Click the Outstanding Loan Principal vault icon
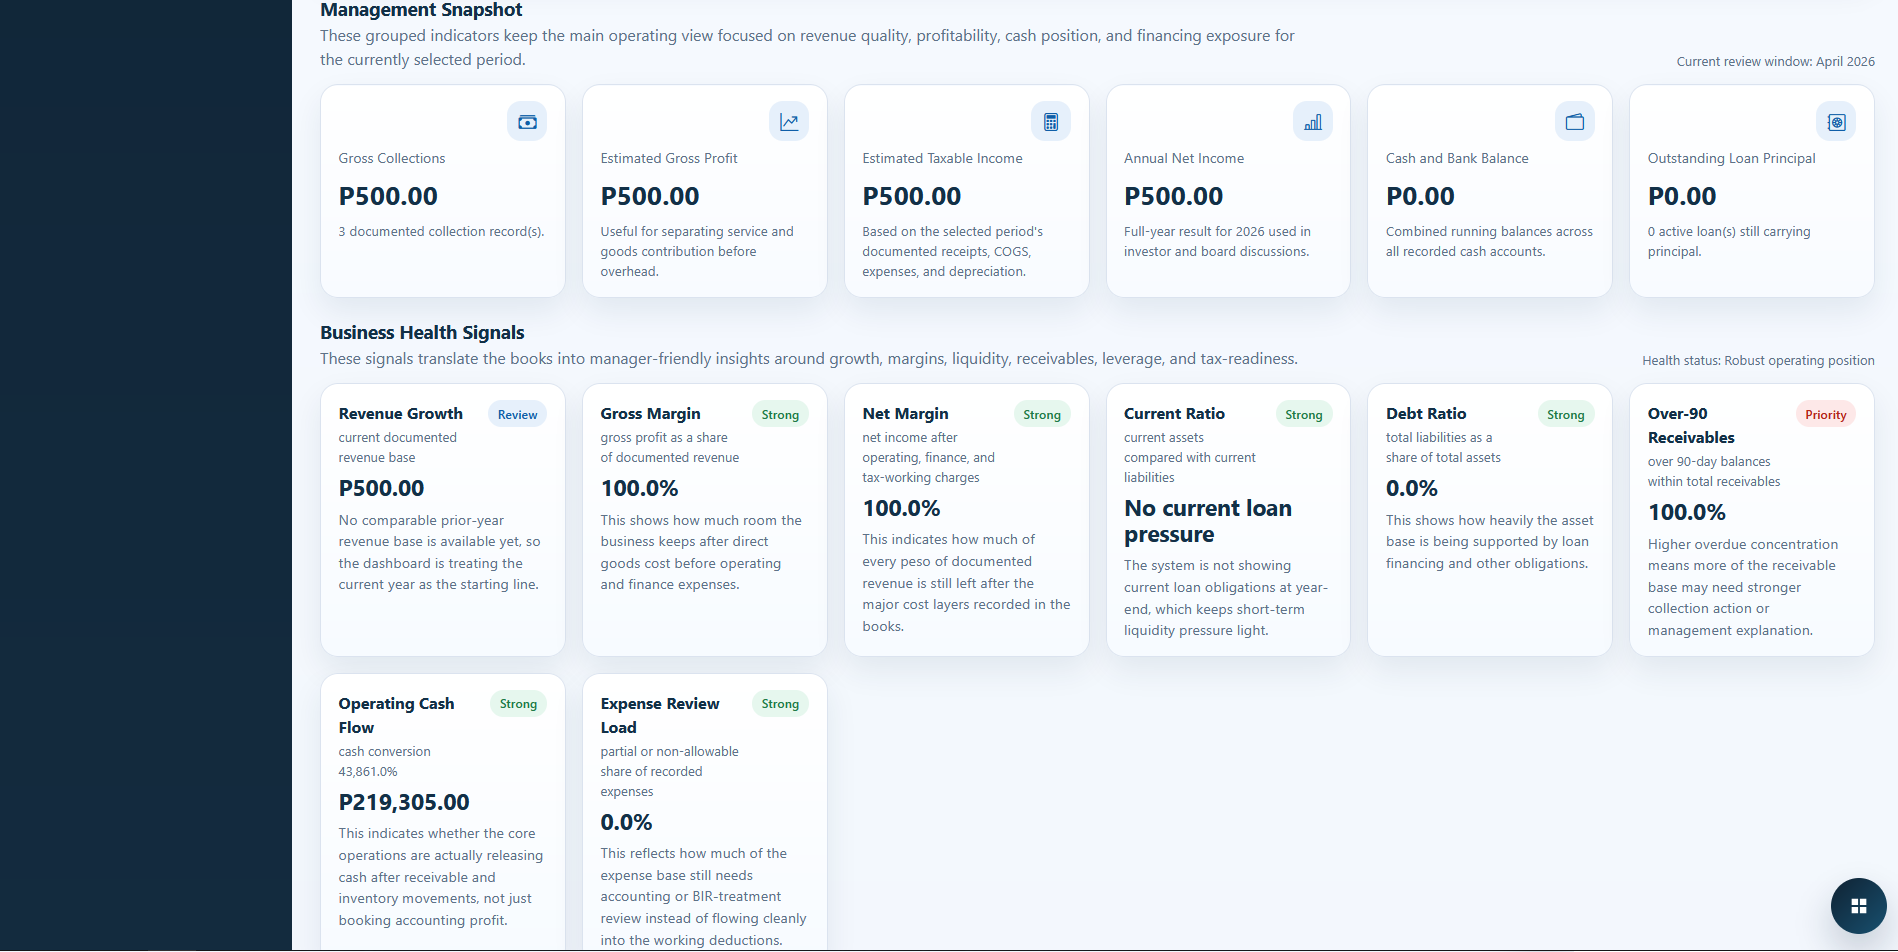The image size is (1898, 952). (1836, 122)
